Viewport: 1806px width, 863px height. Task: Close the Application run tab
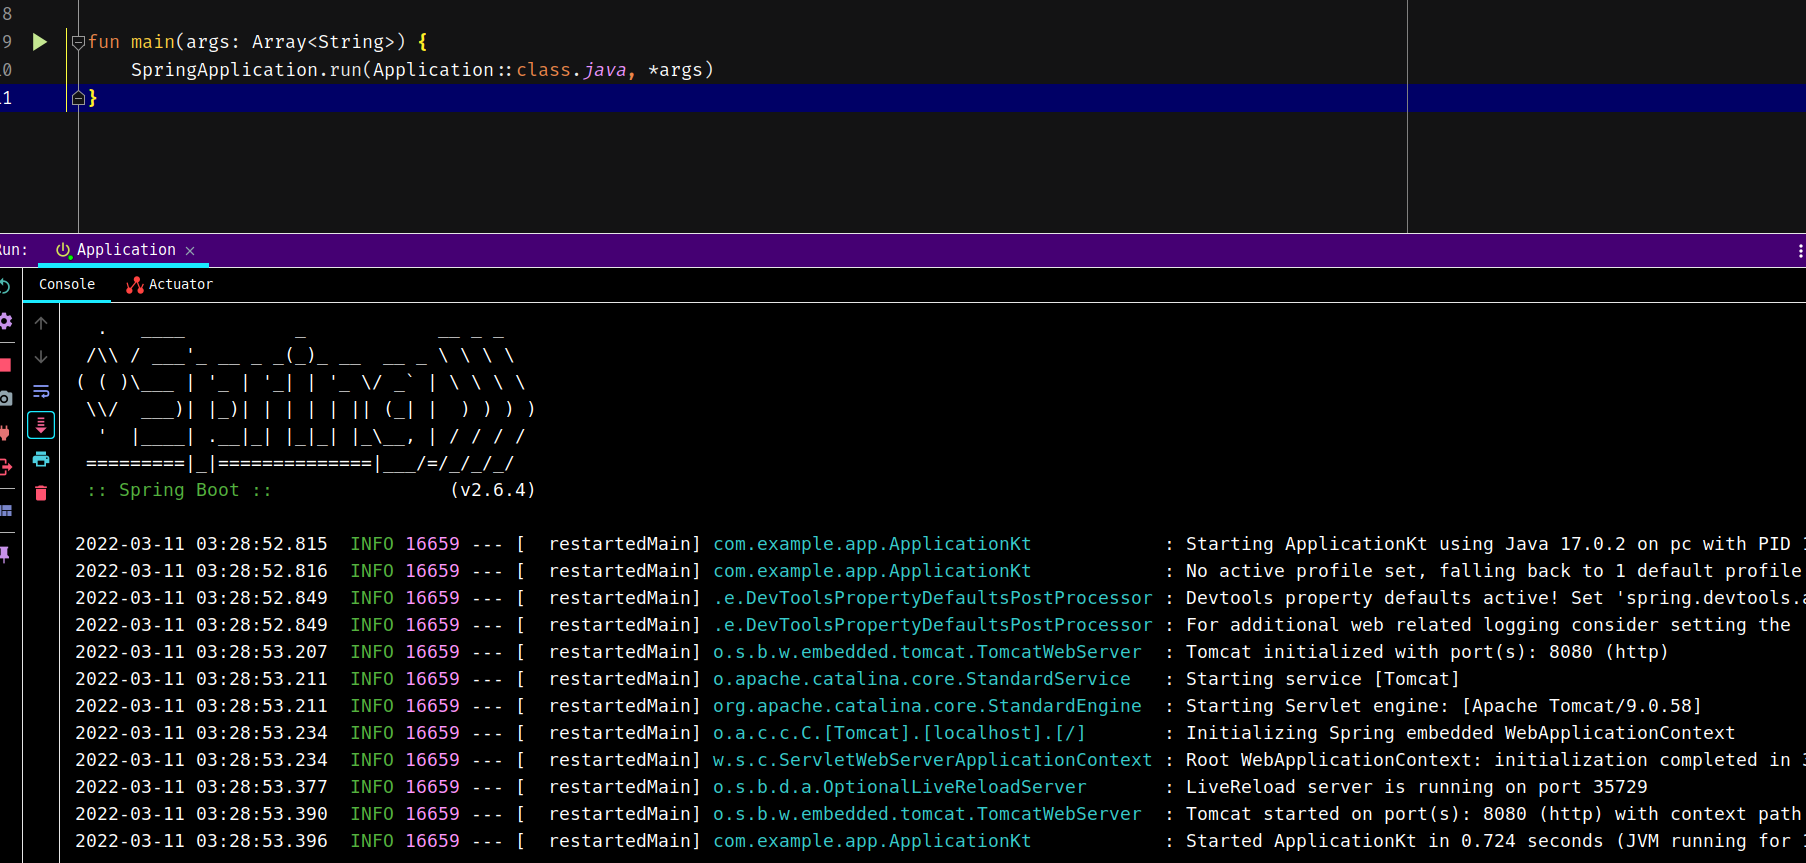pos(190,251)
